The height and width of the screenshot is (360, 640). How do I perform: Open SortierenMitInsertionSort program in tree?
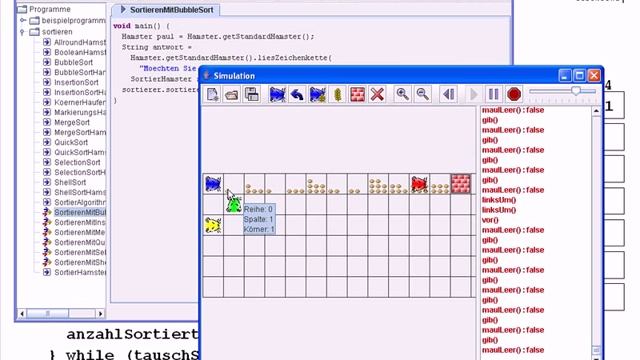tap(74, 222)
